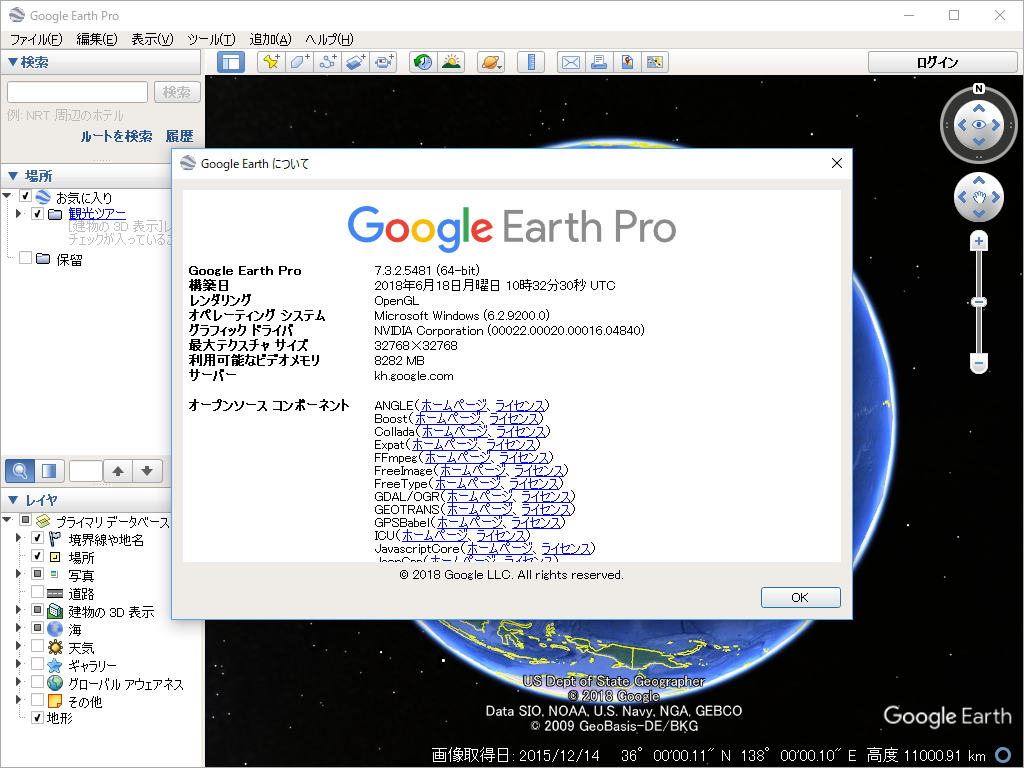1024x768 pixels.
Task: Click the Email icon in the toolbar
Action: [570, 61]
